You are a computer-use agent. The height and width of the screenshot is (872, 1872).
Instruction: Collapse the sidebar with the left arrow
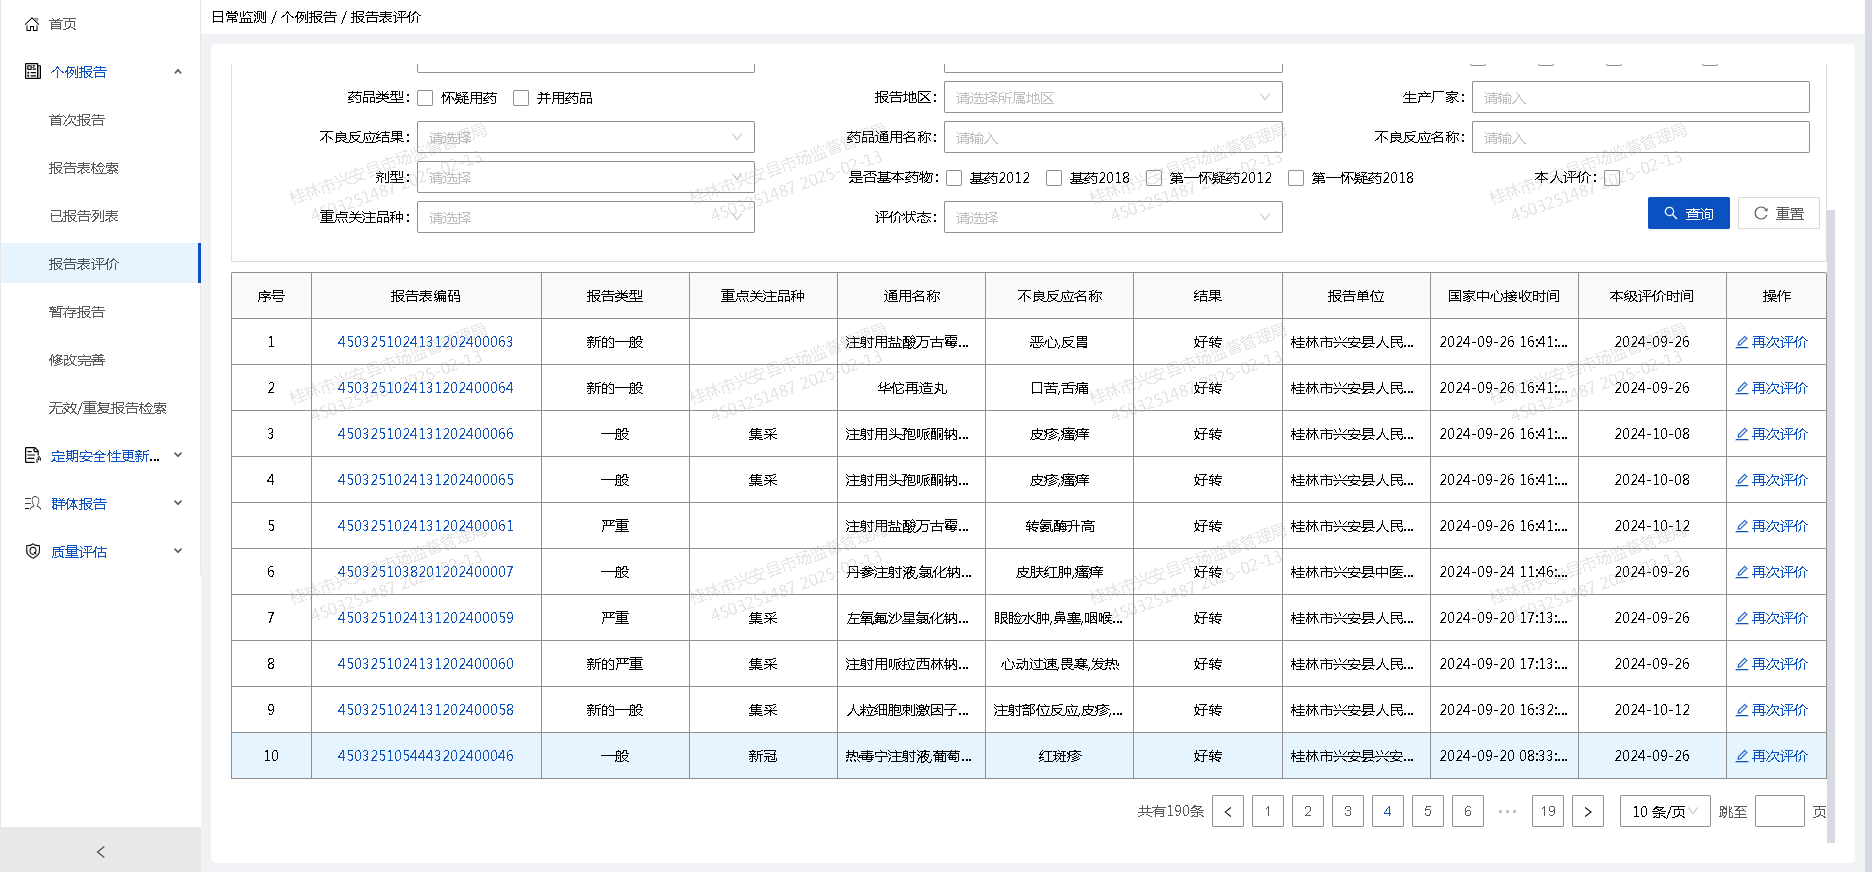100,852
